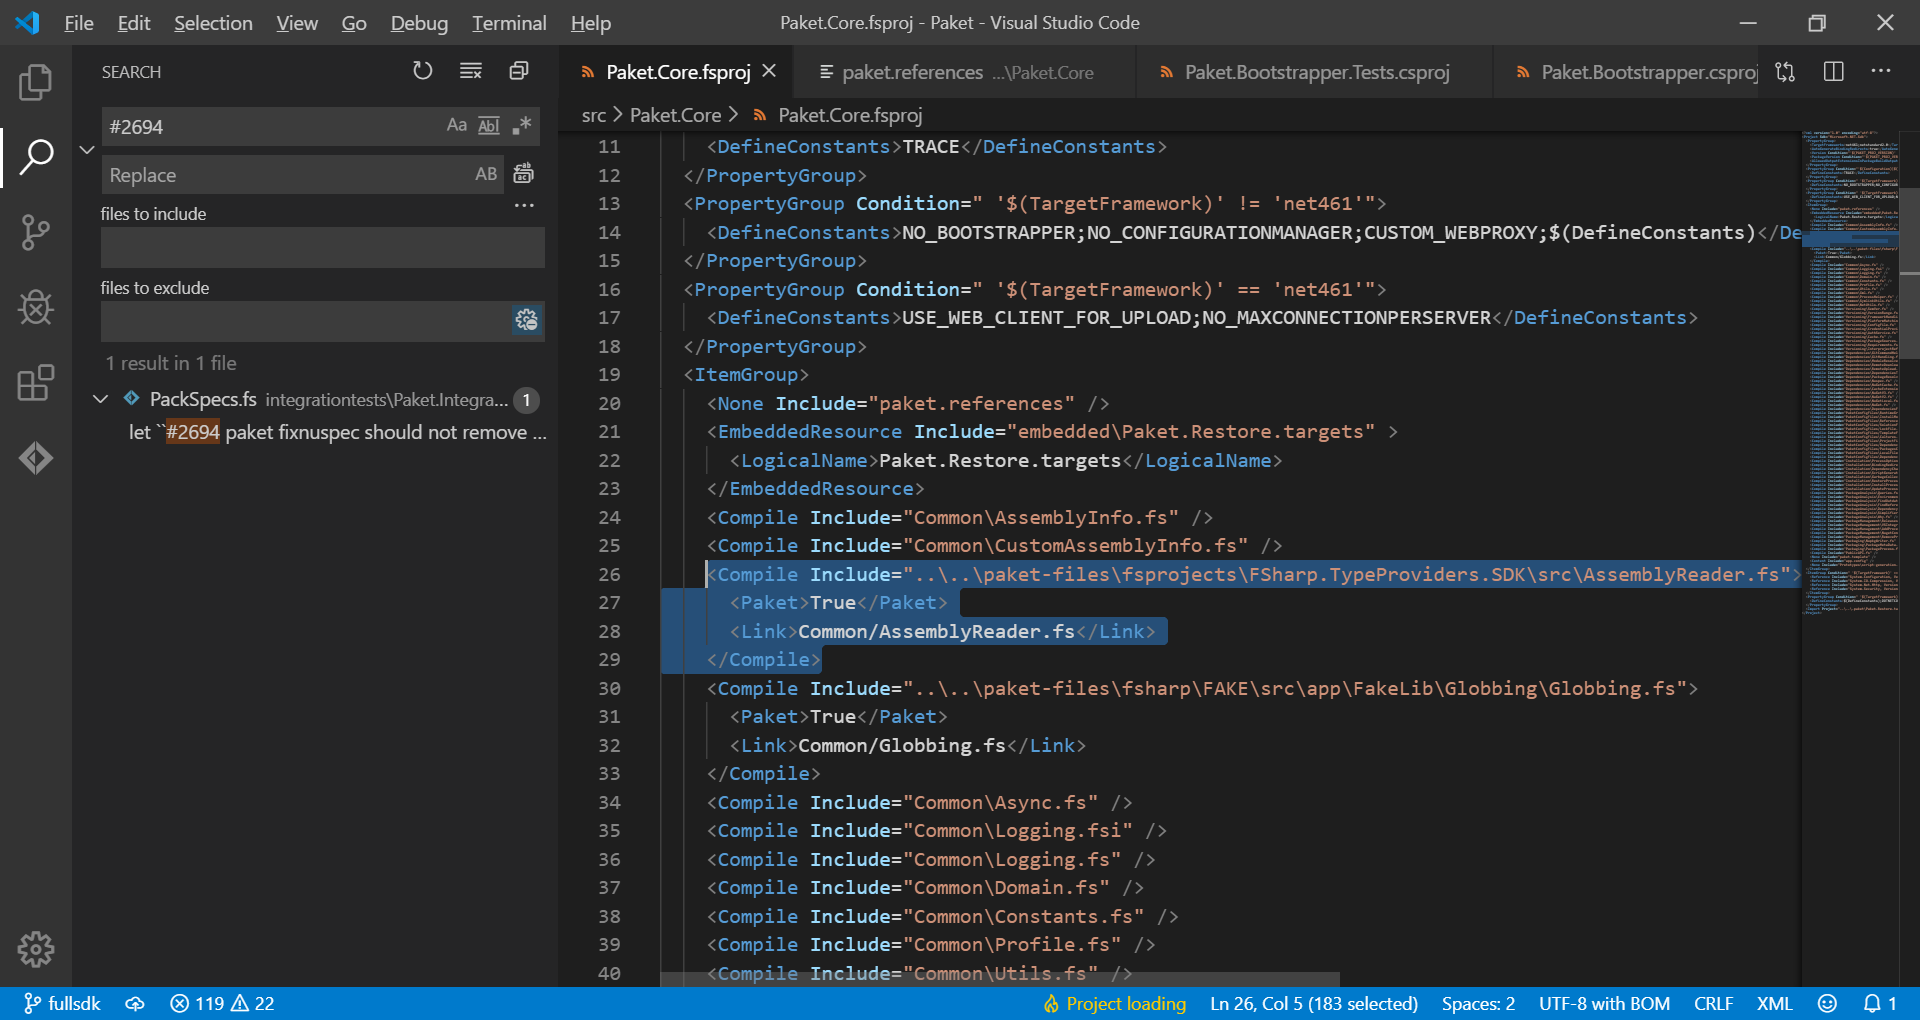Click the Project loading status item
Image resolution: width=1920 pixels, height=1020 pixels.
click(x=1113, y=1003)
